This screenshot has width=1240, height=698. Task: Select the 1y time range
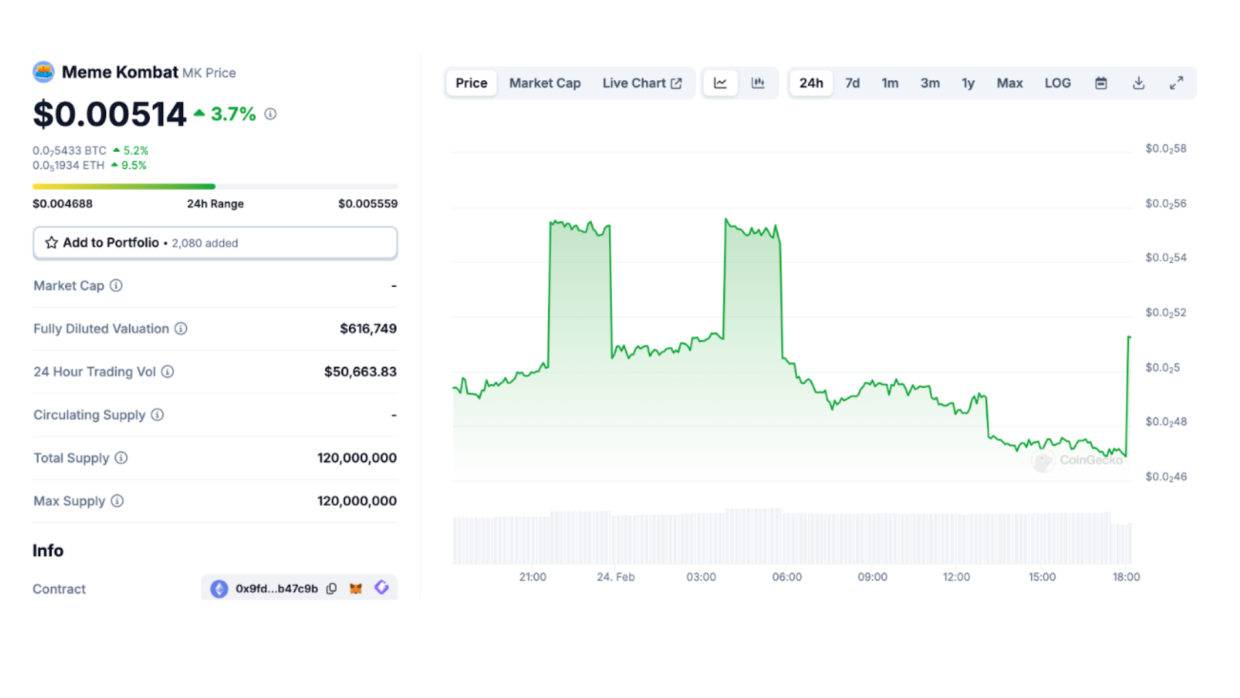coord(968,83)
